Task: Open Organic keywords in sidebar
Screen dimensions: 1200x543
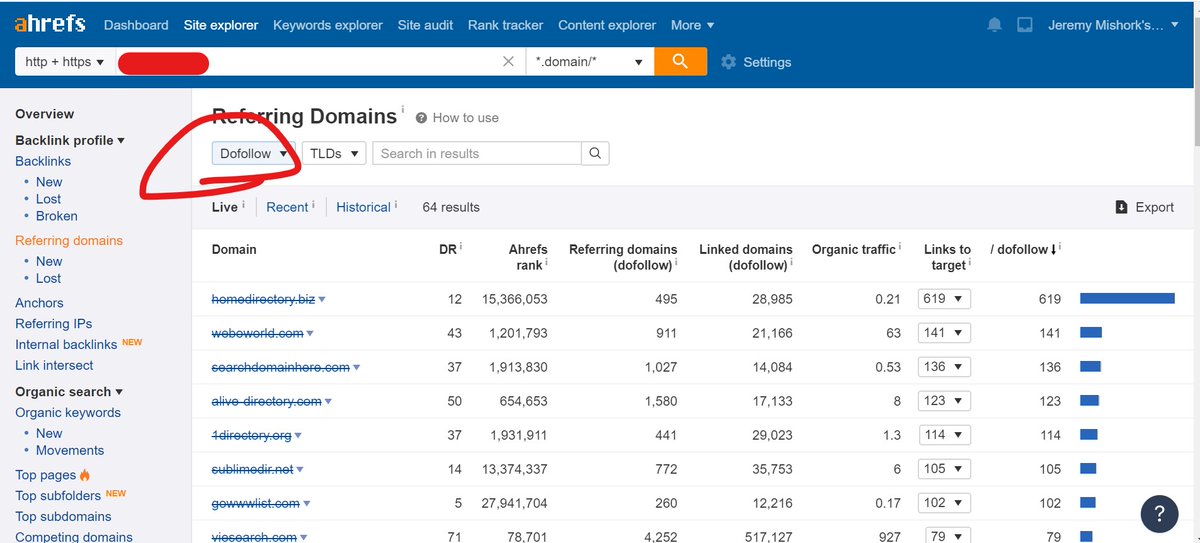Action: point(68,413)
